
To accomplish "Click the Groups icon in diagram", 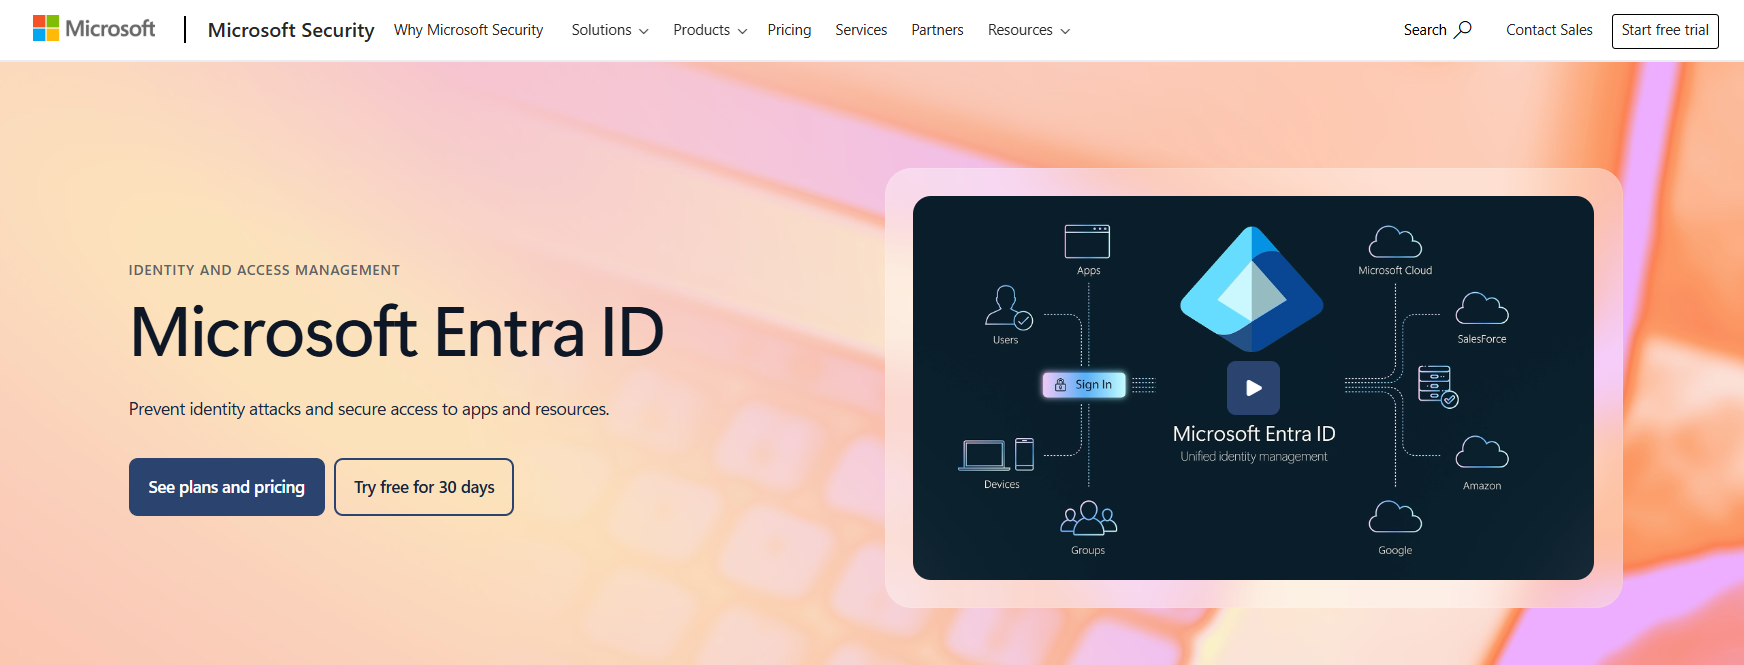I will click(x=1088, y=519).
